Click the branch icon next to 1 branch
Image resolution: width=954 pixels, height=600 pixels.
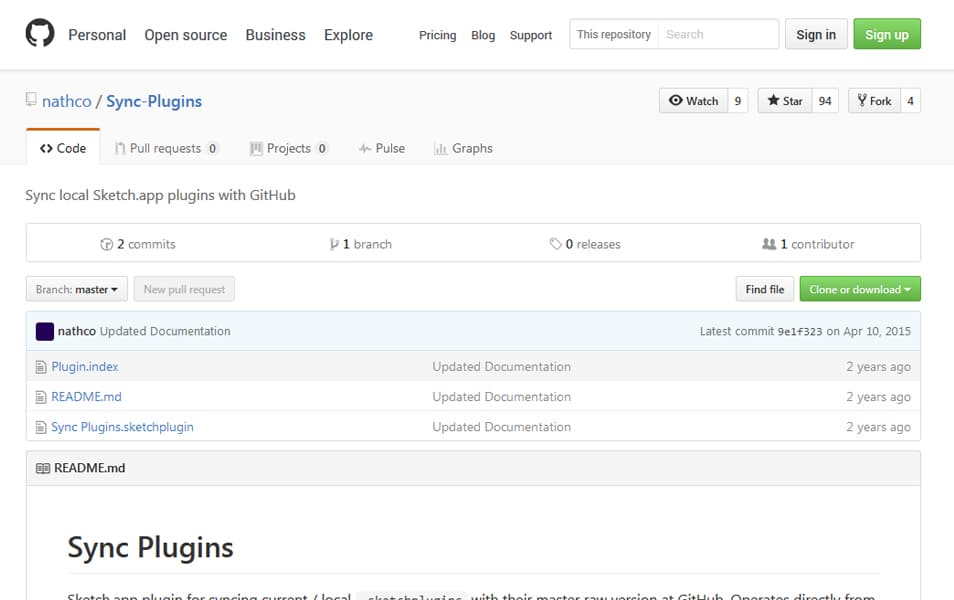coord(337,243)
